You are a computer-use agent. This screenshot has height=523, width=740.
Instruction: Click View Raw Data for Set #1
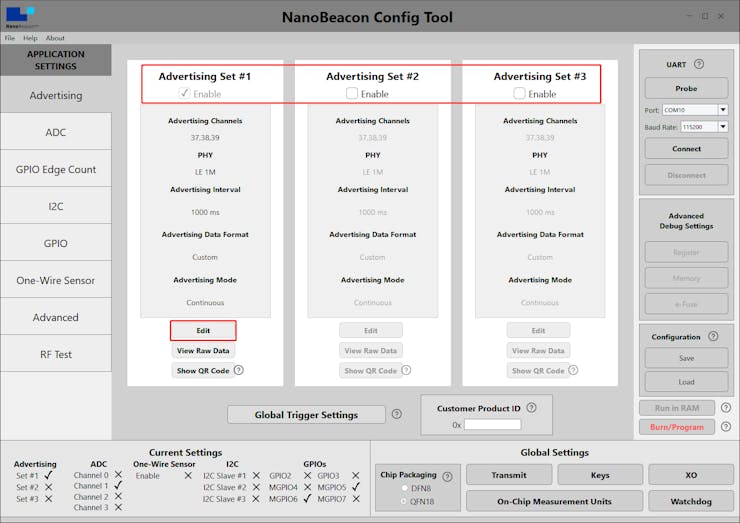[203, 351]
